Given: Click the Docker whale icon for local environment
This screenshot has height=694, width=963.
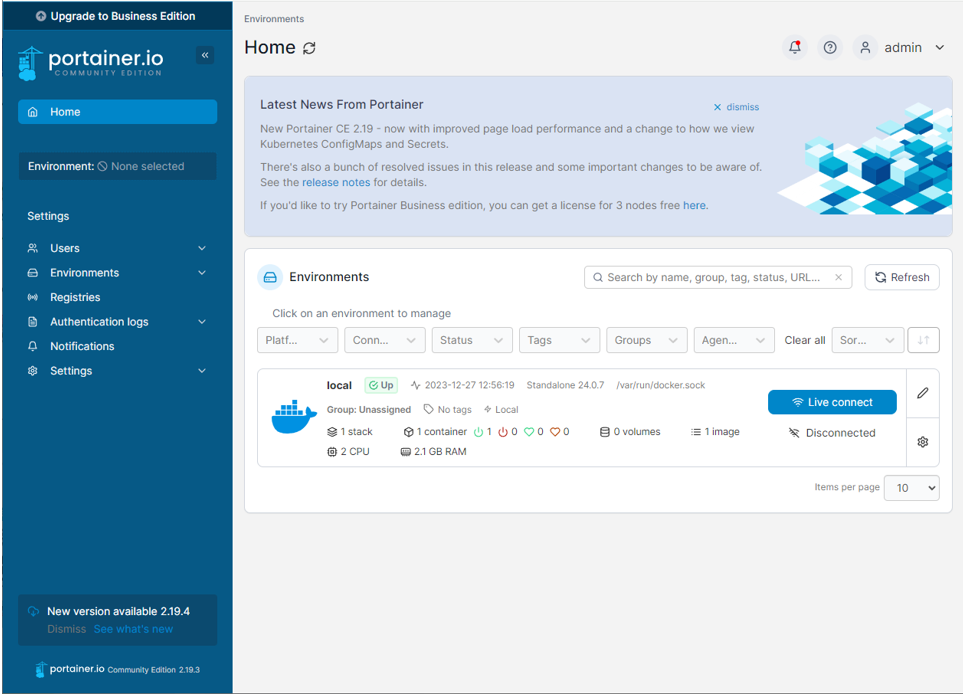Looking at the screenshot, I should (x=293, y=417).
